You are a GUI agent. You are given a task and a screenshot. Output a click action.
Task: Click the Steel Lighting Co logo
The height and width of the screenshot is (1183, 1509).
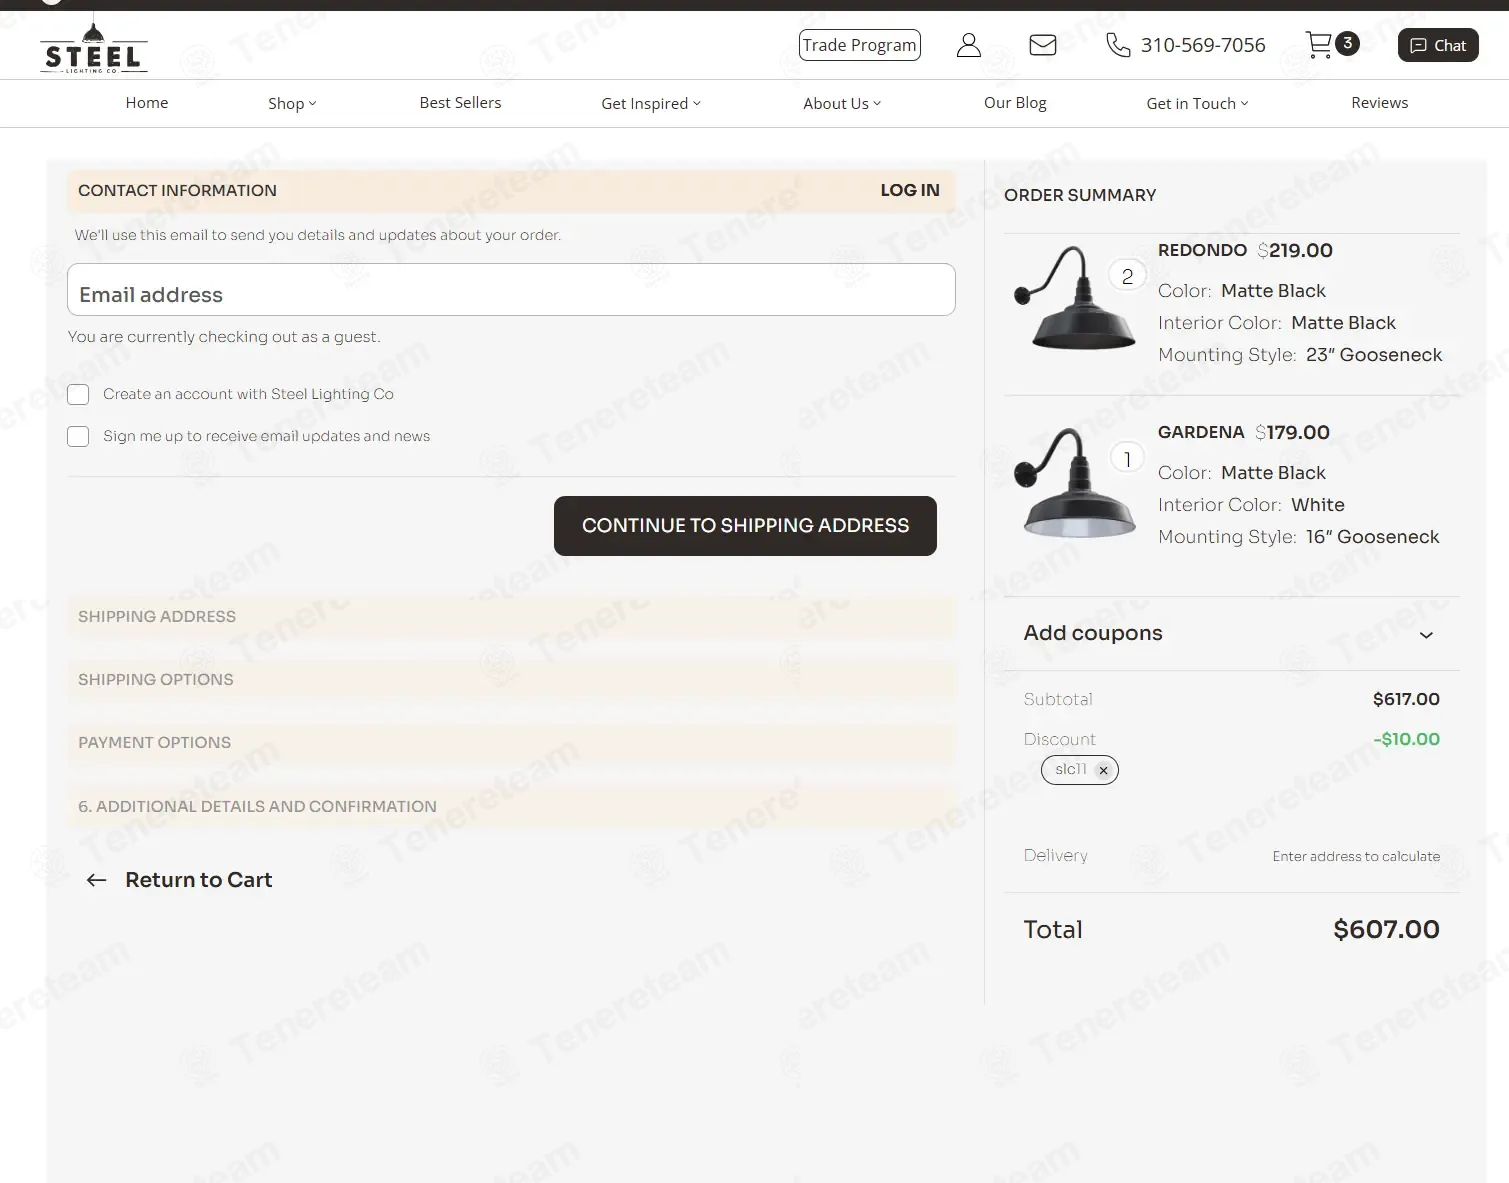point(94,49)
